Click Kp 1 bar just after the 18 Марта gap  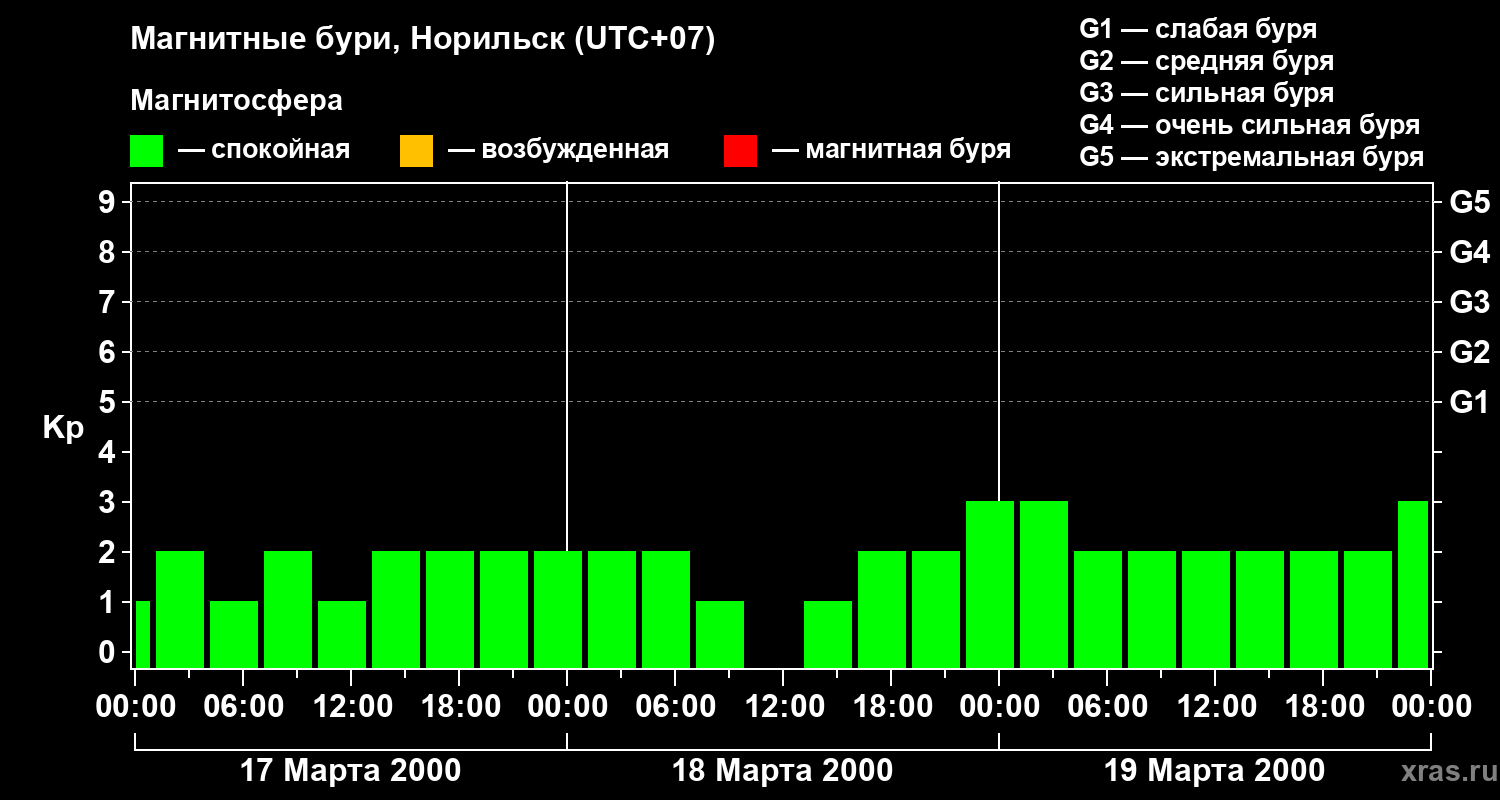pyautogui.click(x=828, y=634)
